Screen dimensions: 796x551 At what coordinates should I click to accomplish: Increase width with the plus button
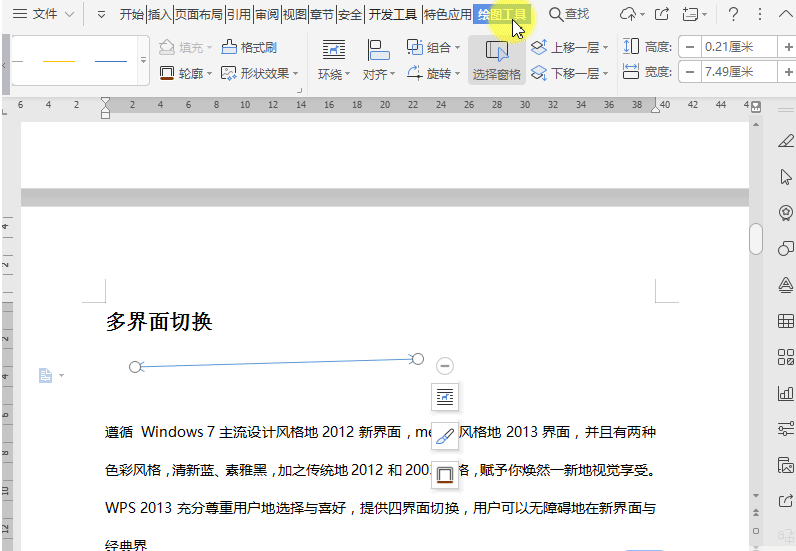tap(788, 72)
